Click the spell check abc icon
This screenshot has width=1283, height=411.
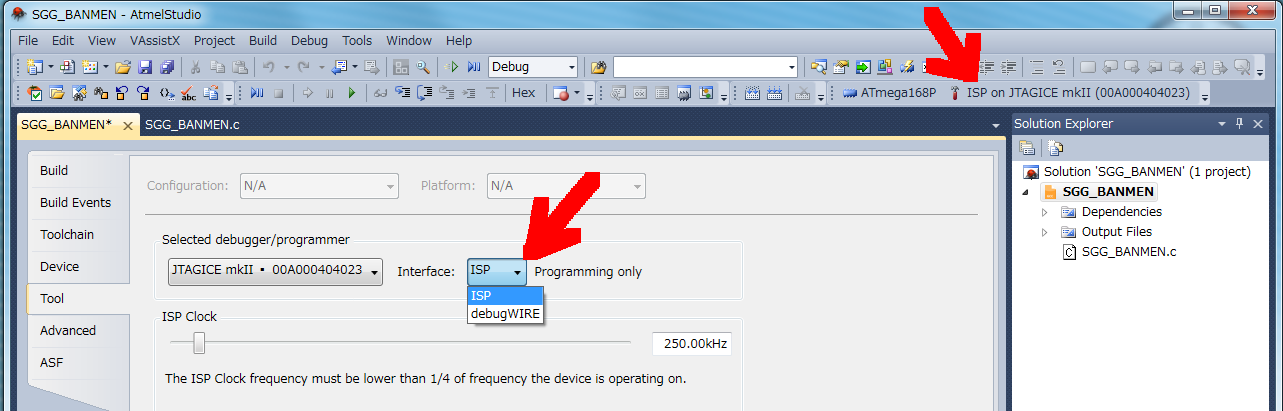[x=189, y=93]
